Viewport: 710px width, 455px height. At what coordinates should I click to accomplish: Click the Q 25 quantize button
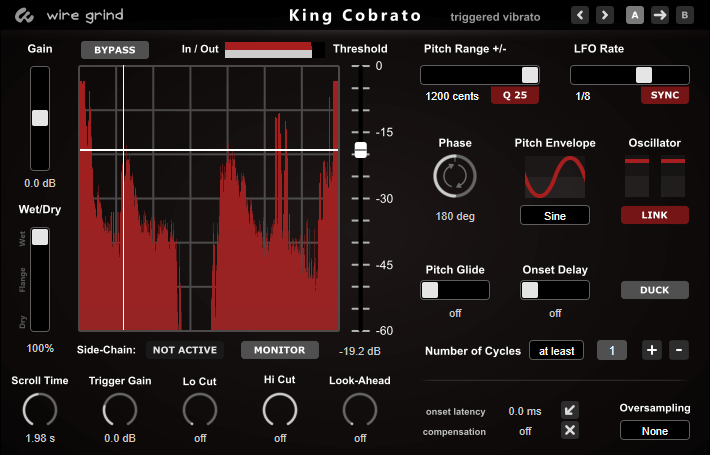pos(515,95)
